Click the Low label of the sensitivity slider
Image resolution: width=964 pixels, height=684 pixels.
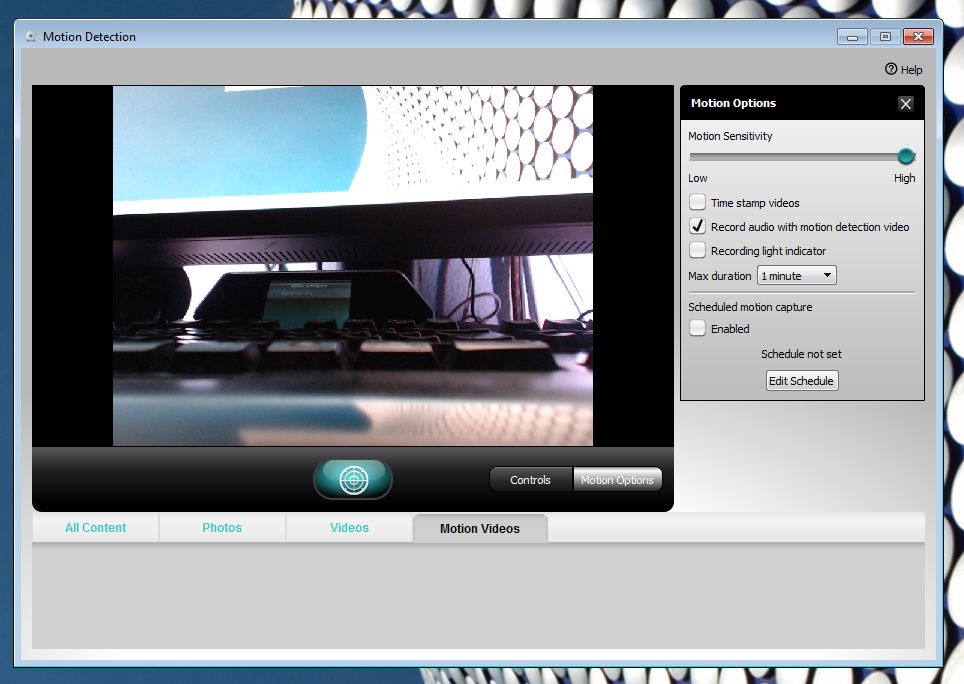tap(698, 178)
